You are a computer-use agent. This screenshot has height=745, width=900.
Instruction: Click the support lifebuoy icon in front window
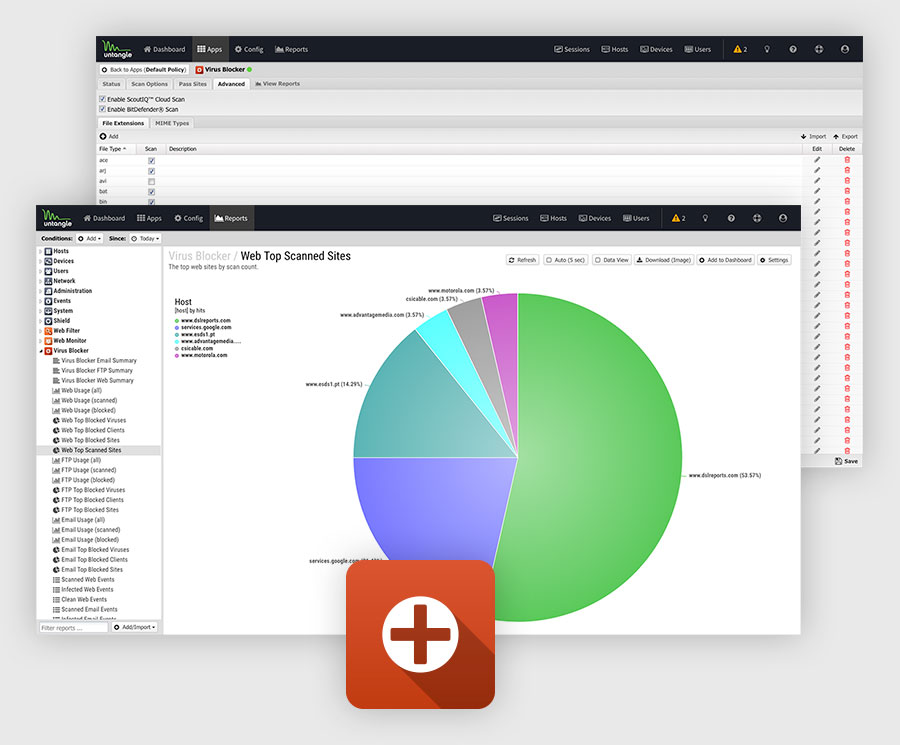pyautogui.click(x=757, y=218)
